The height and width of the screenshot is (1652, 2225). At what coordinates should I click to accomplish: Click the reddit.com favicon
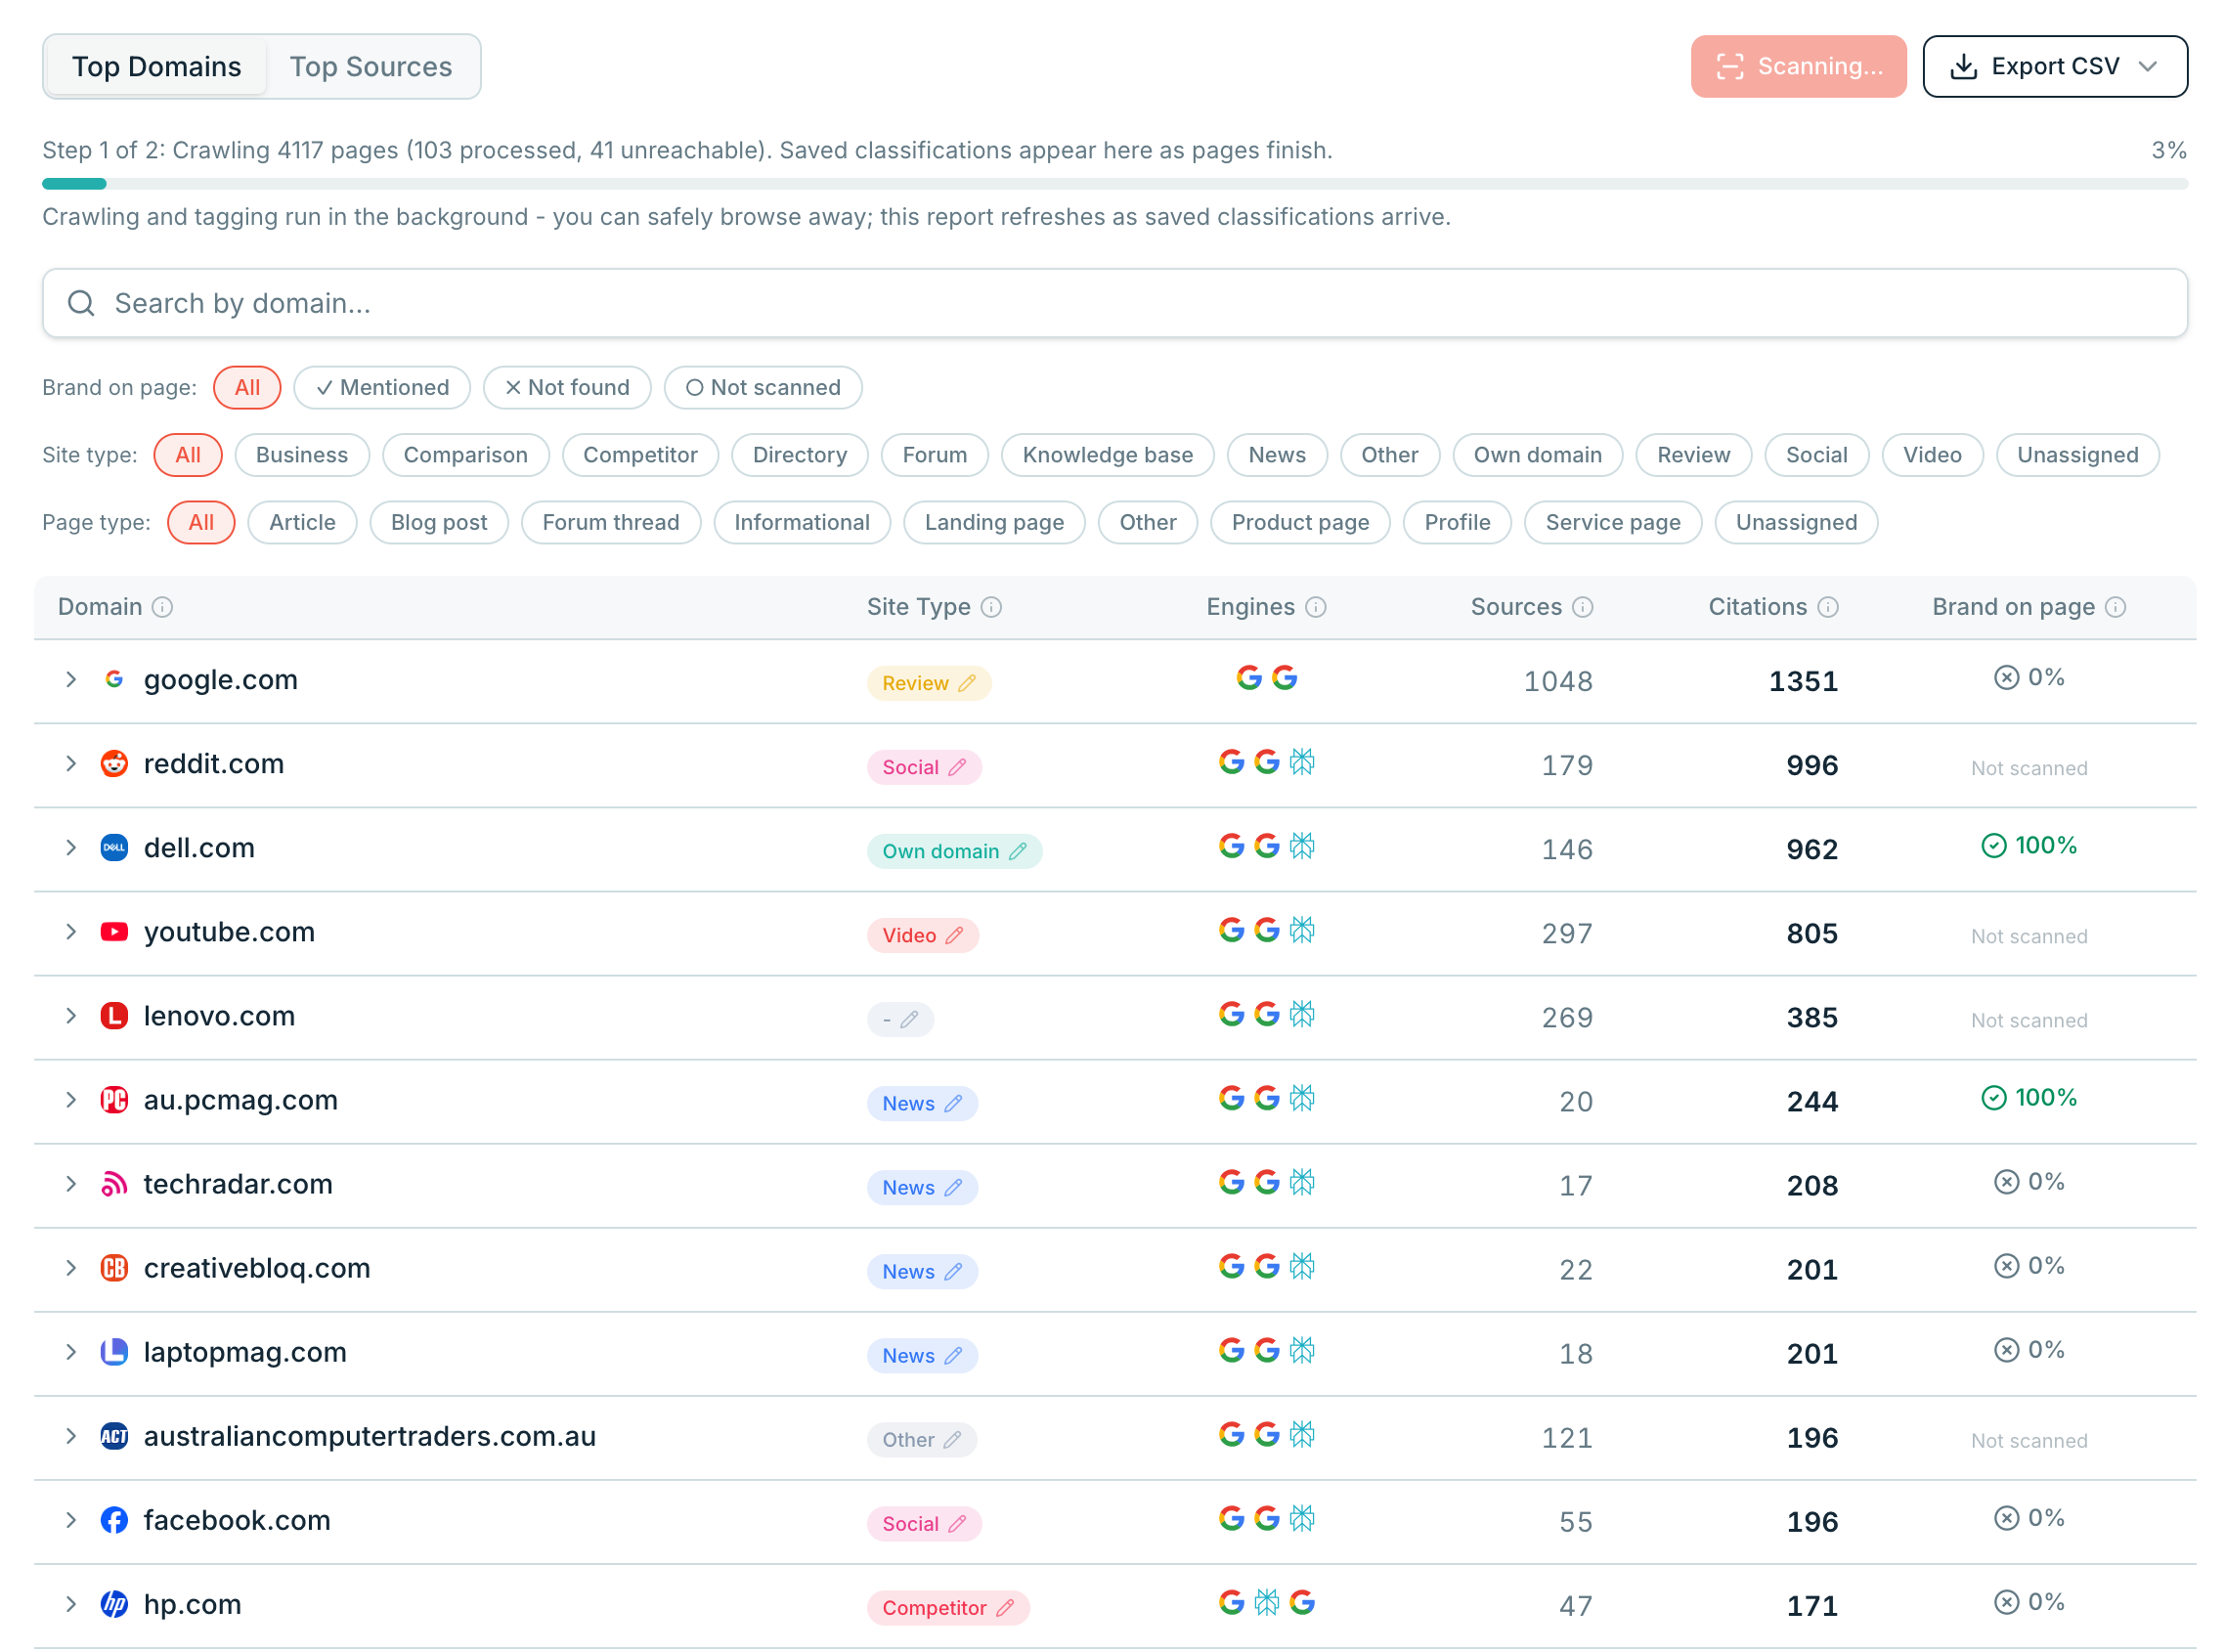pos(114,764)
